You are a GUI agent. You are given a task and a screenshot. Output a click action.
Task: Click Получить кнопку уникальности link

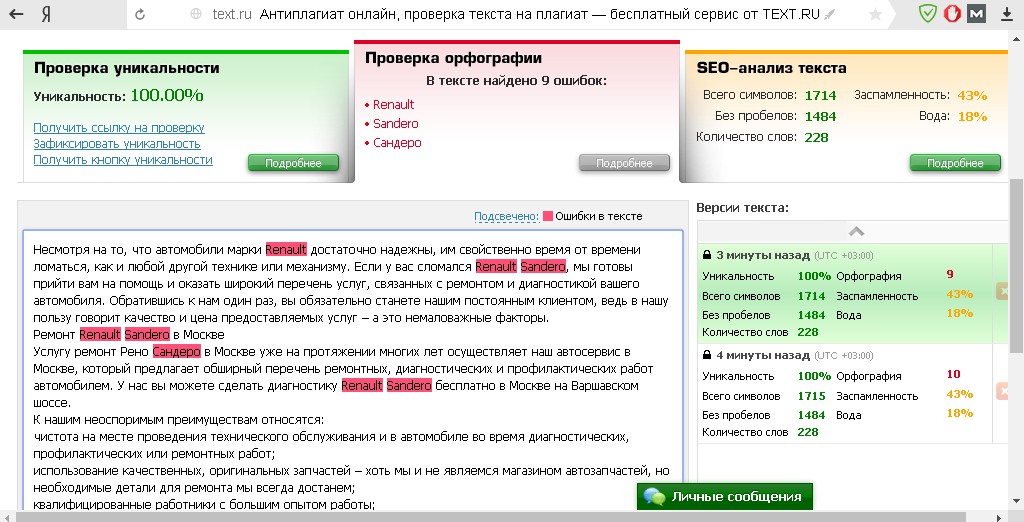pos(123,159)
